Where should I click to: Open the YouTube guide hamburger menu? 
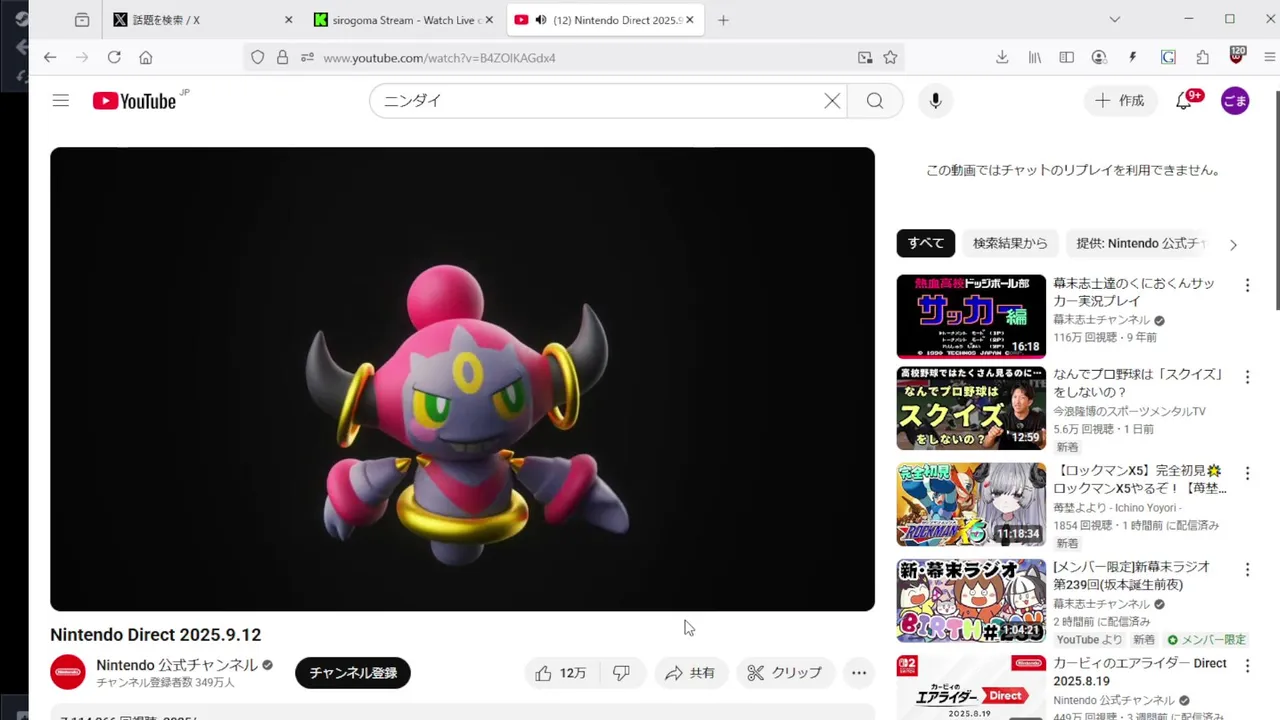(61, 100)
